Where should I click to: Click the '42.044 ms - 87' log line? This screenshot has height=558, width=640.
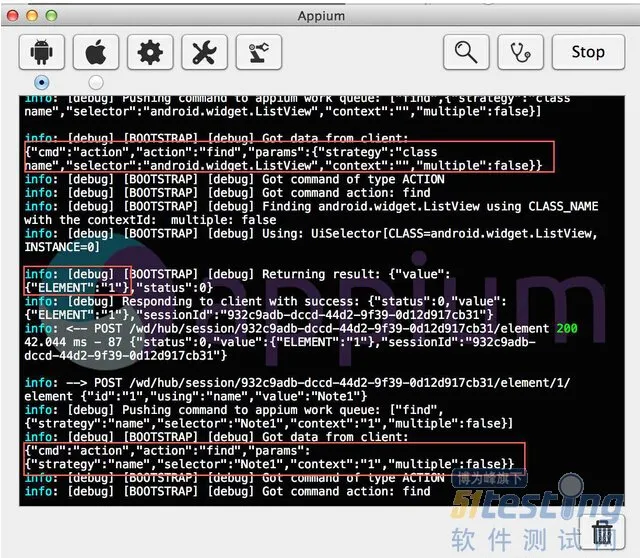280,342
